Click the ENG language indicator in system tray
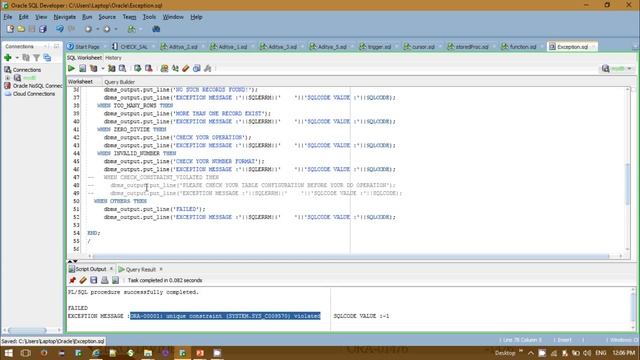Viewport: 640px width, 360px height. click(600, 353)
